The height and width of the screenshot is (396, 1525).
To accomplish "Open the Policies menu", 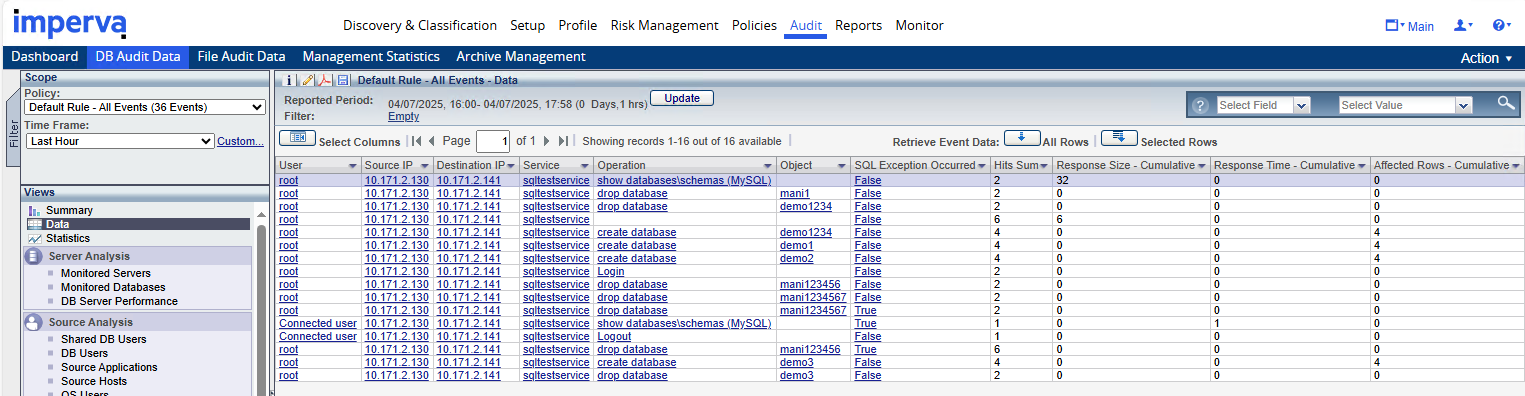I will tap(754, 26).
